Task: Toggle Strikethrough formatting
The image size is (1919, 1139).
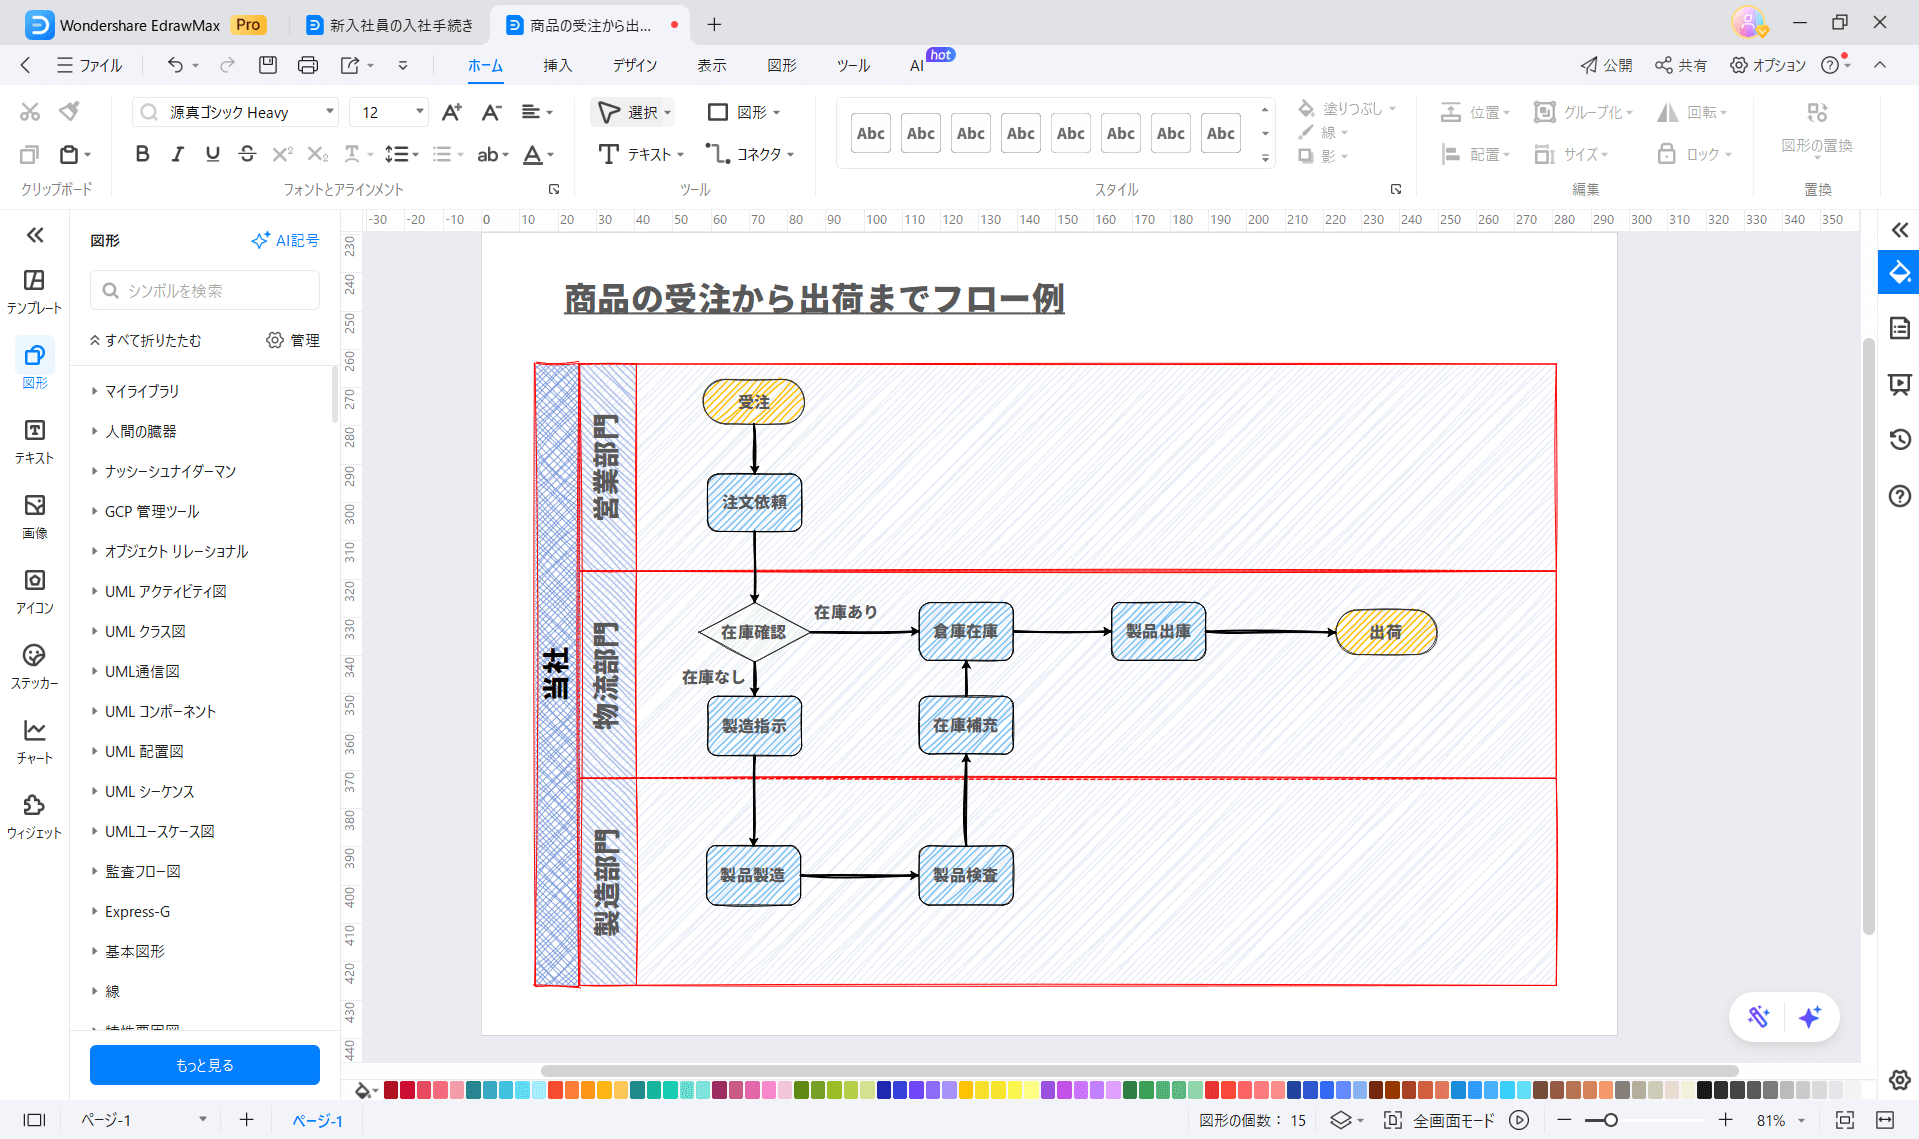Action: tap(247, 154)
